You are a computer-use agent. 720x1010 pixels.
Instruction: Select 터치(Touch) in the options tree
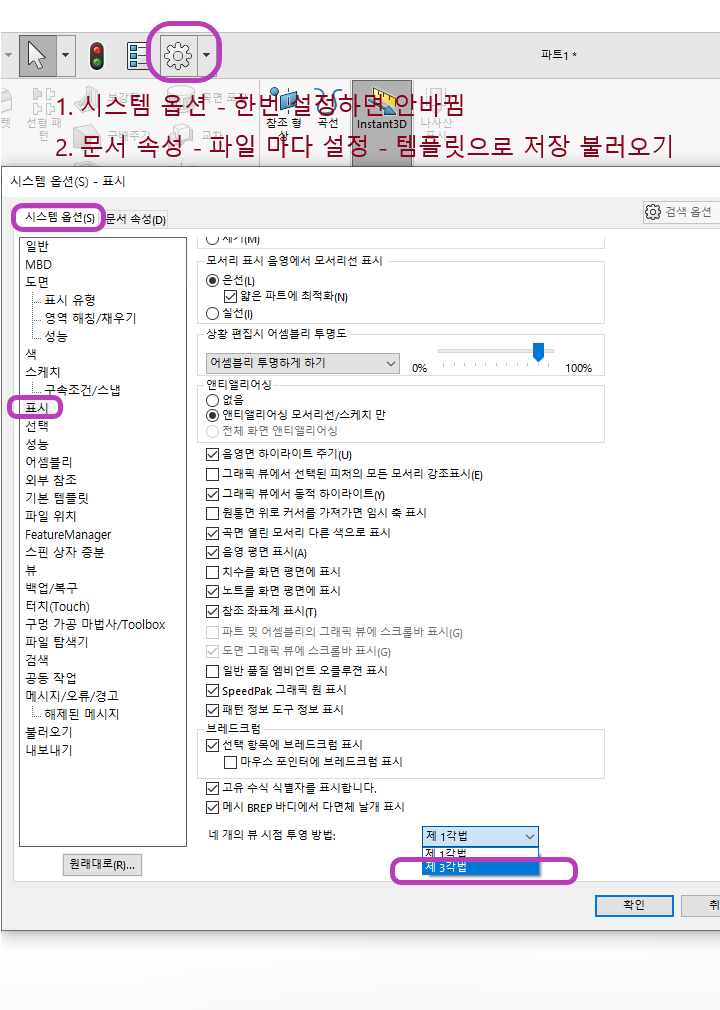[x=57, y=606]
